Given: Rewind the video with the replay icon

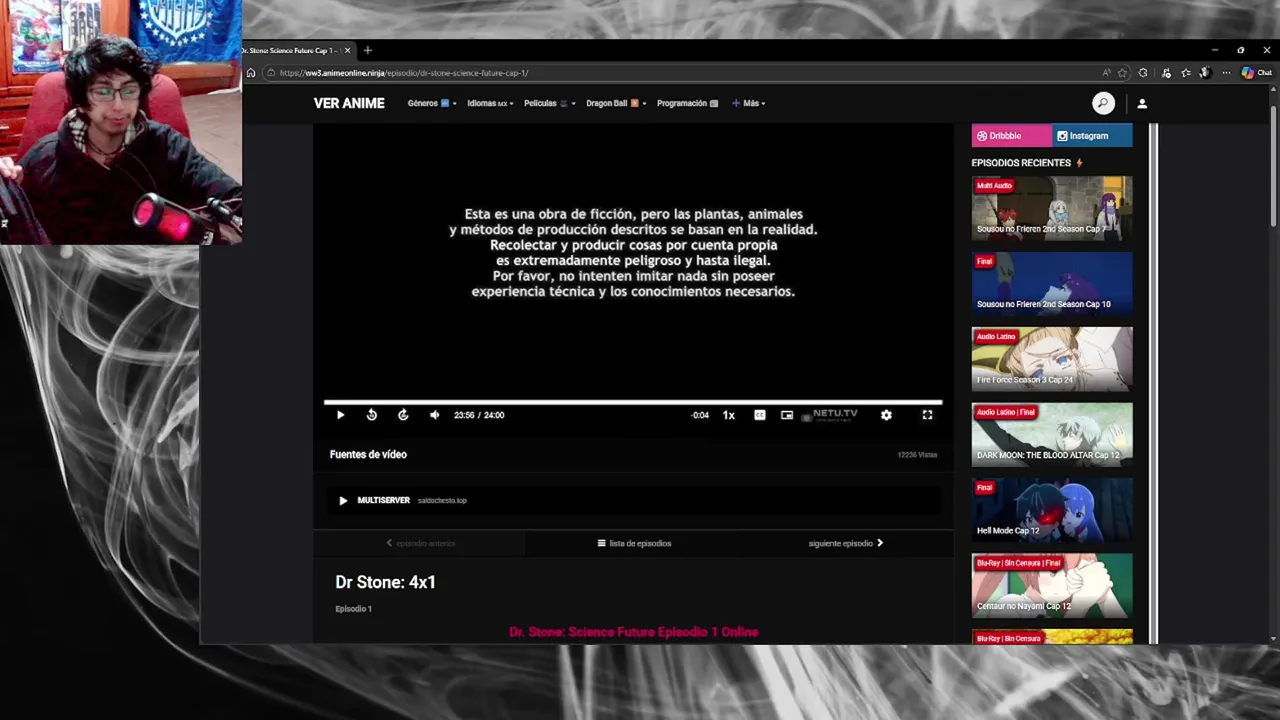Looking at the screenshot, I should (372, 415).
